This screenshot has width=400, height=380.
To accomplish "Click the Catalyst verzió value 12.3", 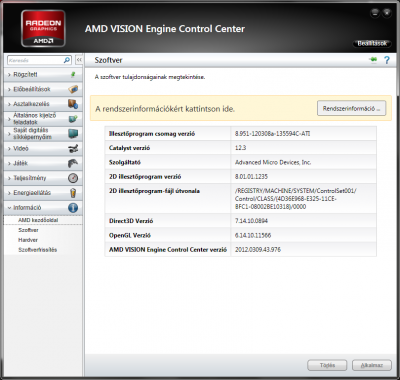I will click(x=240, y=148).
